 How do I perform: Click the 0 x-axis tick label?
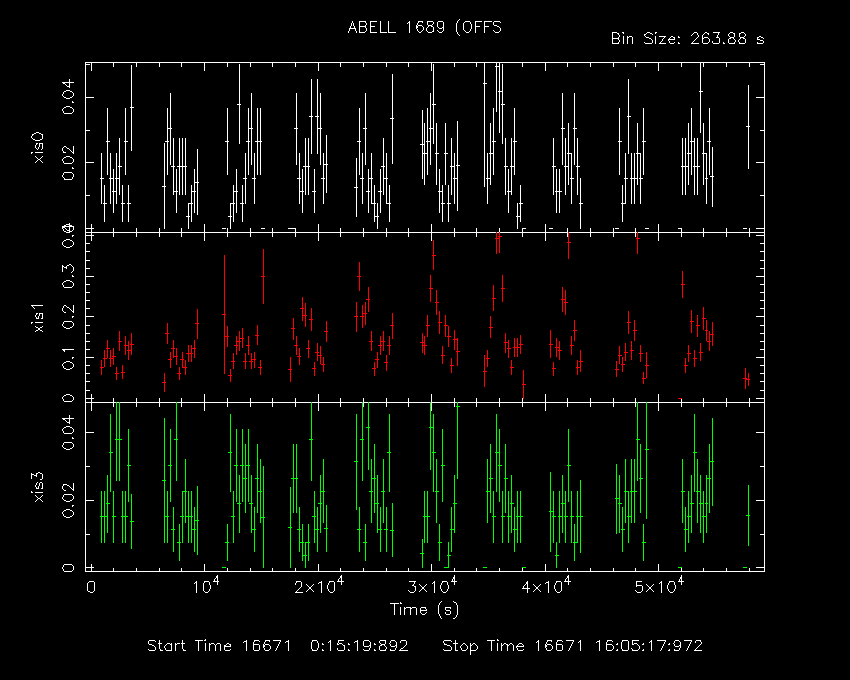point(91,587)
